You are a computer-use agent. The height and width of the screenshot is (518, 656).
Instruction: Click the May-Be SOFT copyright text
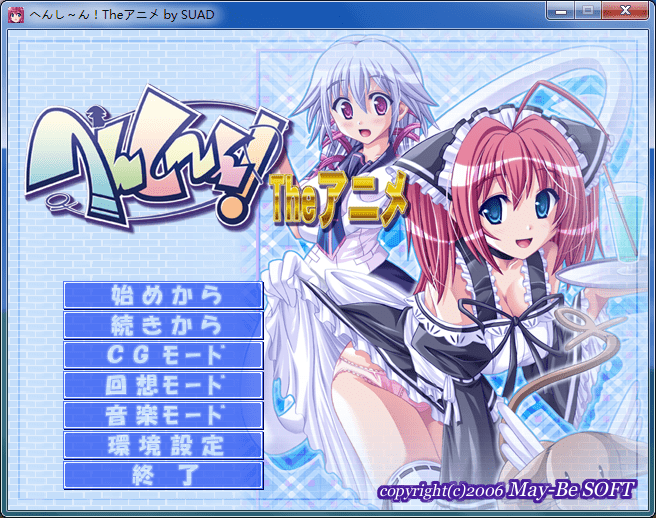coord(507,492)
